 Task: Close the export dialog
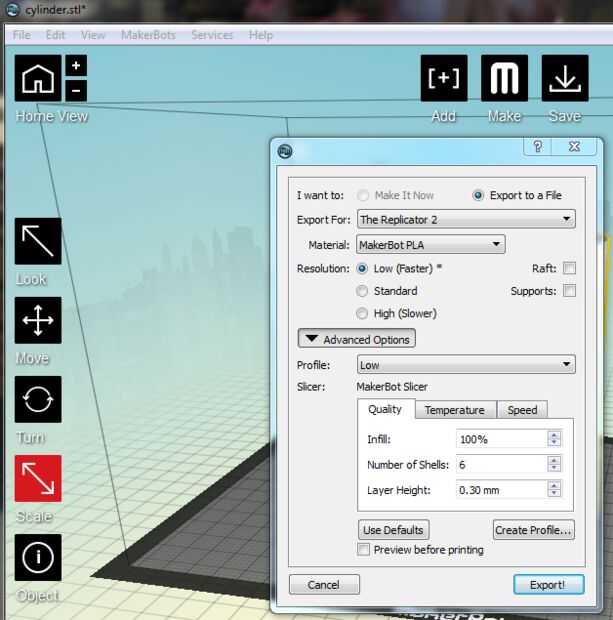(x=574, y=147)
